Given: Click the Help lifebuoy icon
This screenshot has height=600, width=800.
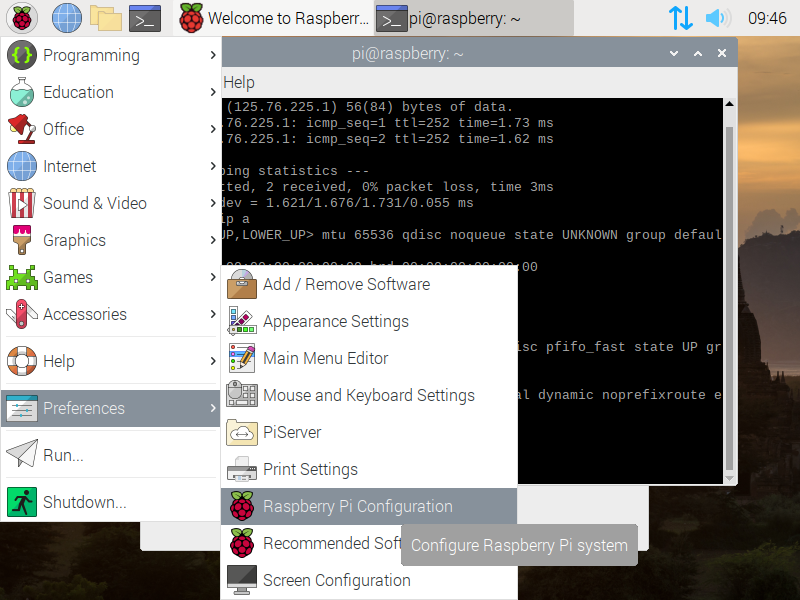Looking at the screenshot, I should [x=21, y=361].
